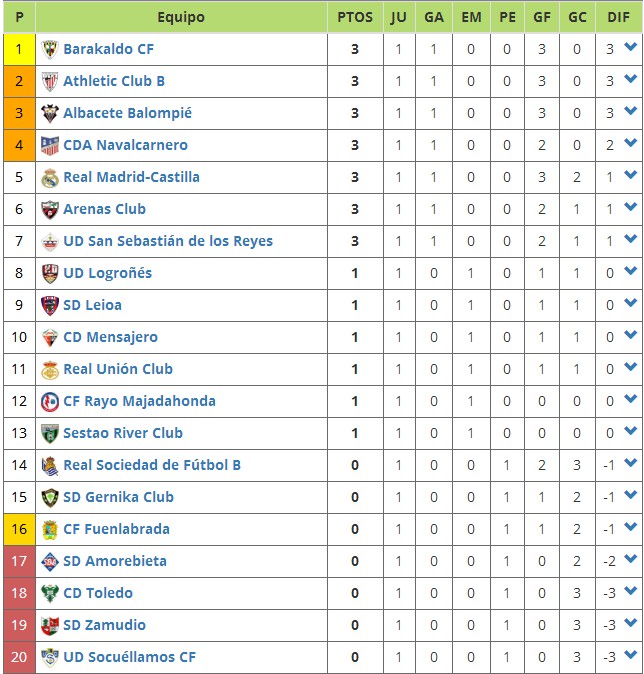The image size is (644, 674).
Task: Click the yellow position 1 cell
Action: click(19, 49)
